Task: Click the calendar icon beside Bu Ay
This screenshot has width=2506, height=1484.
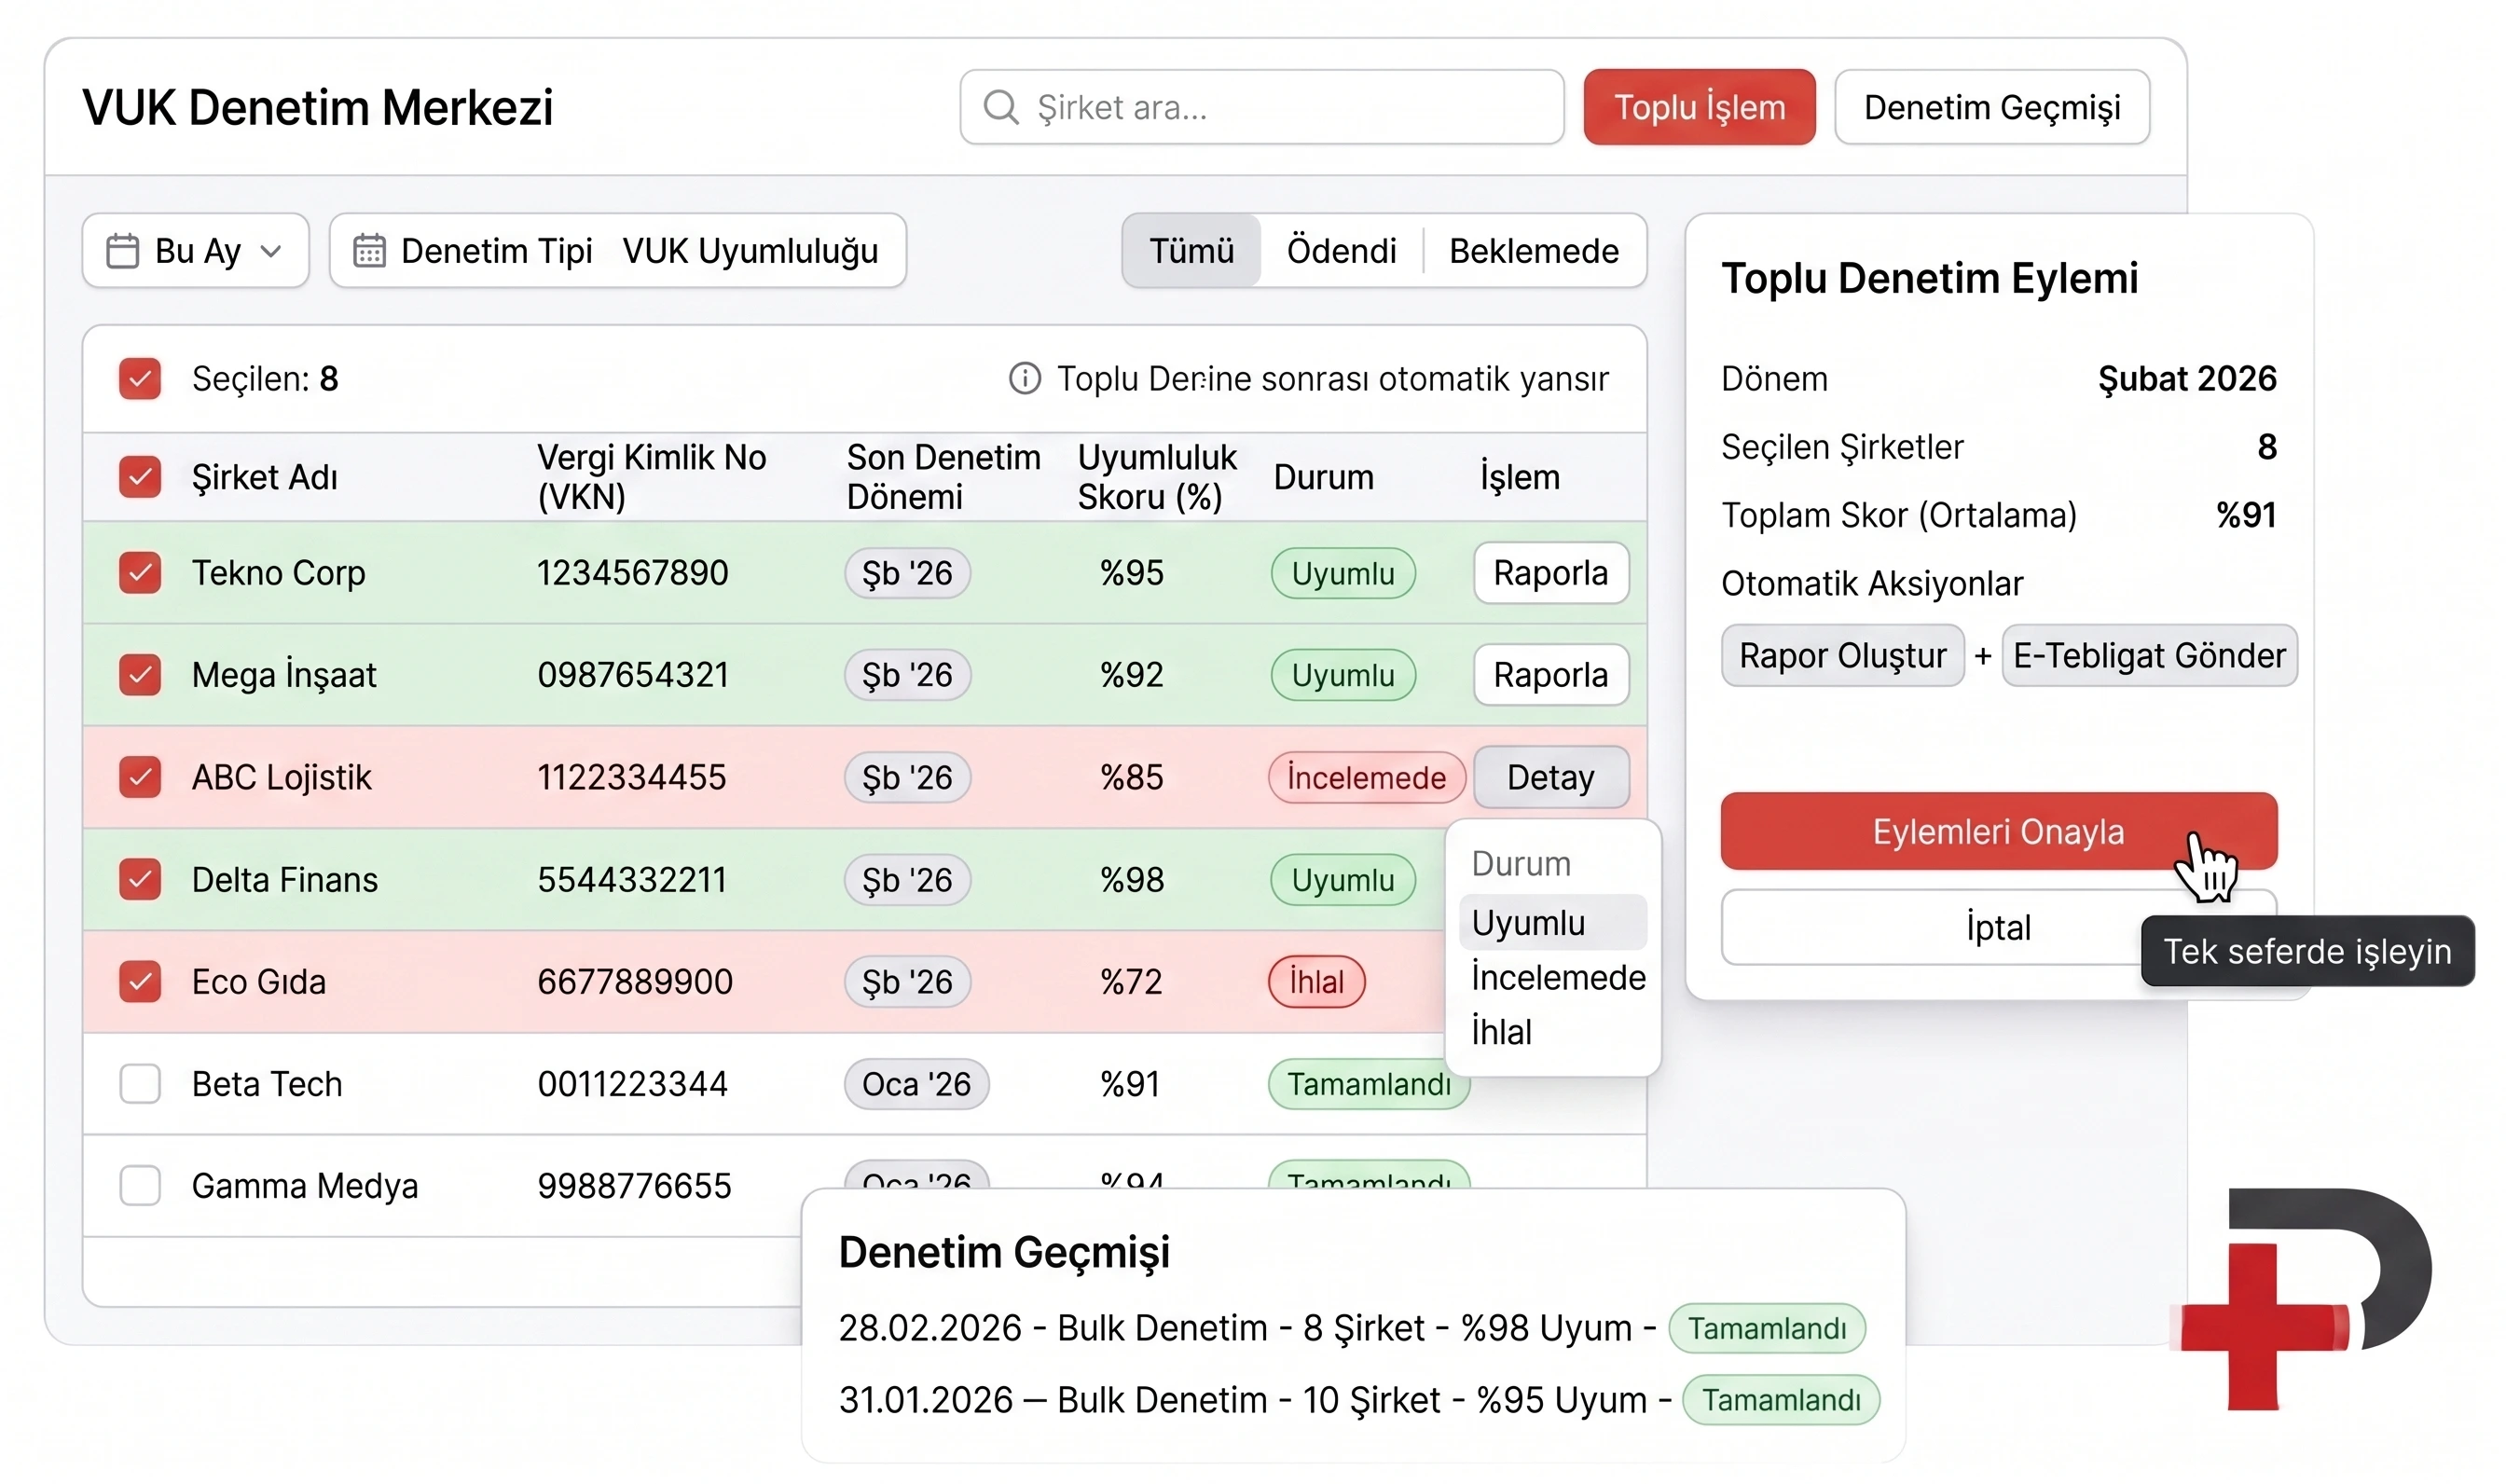Action: (122, 250)
